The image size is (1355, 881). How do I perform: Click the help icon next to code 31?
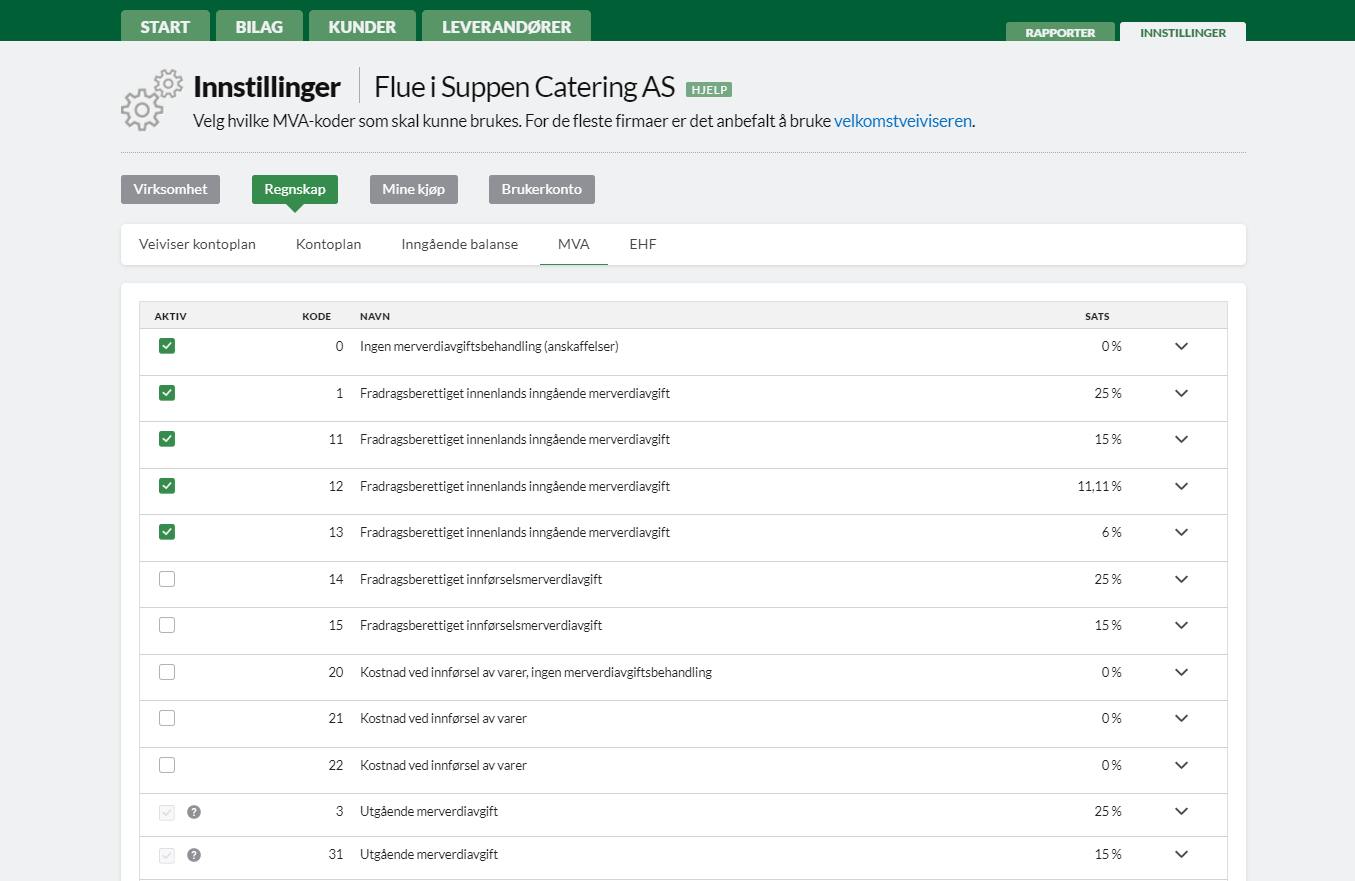[x=194, y=855]
